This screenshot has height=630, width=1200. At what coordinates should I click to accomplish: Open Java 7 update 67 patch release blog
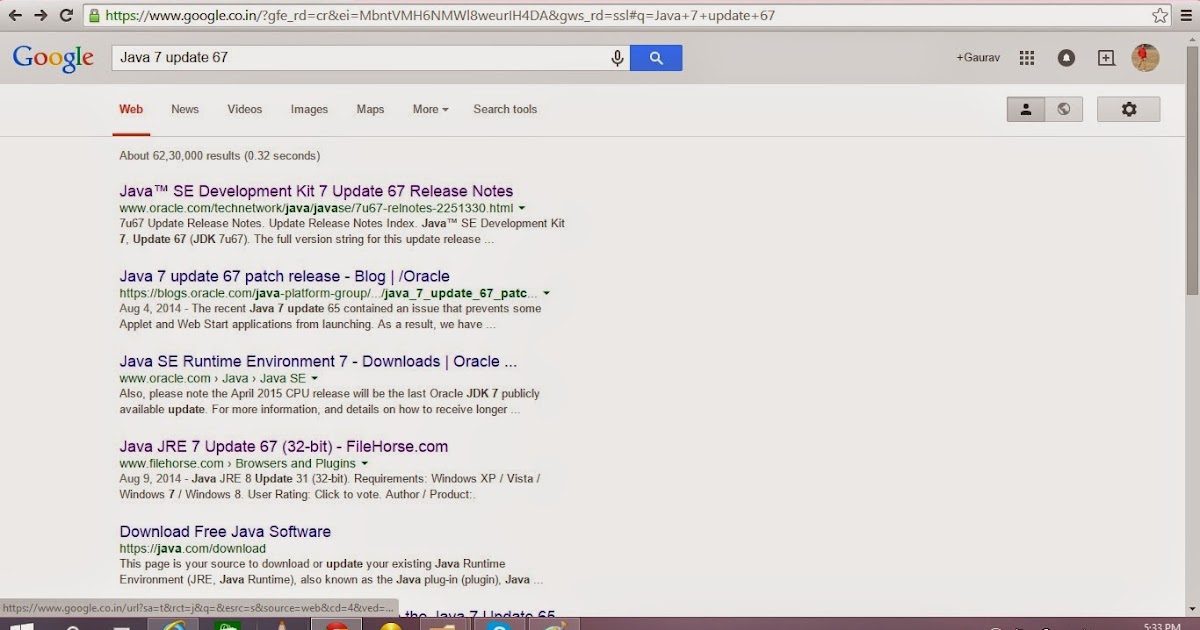tap(284, 276)
